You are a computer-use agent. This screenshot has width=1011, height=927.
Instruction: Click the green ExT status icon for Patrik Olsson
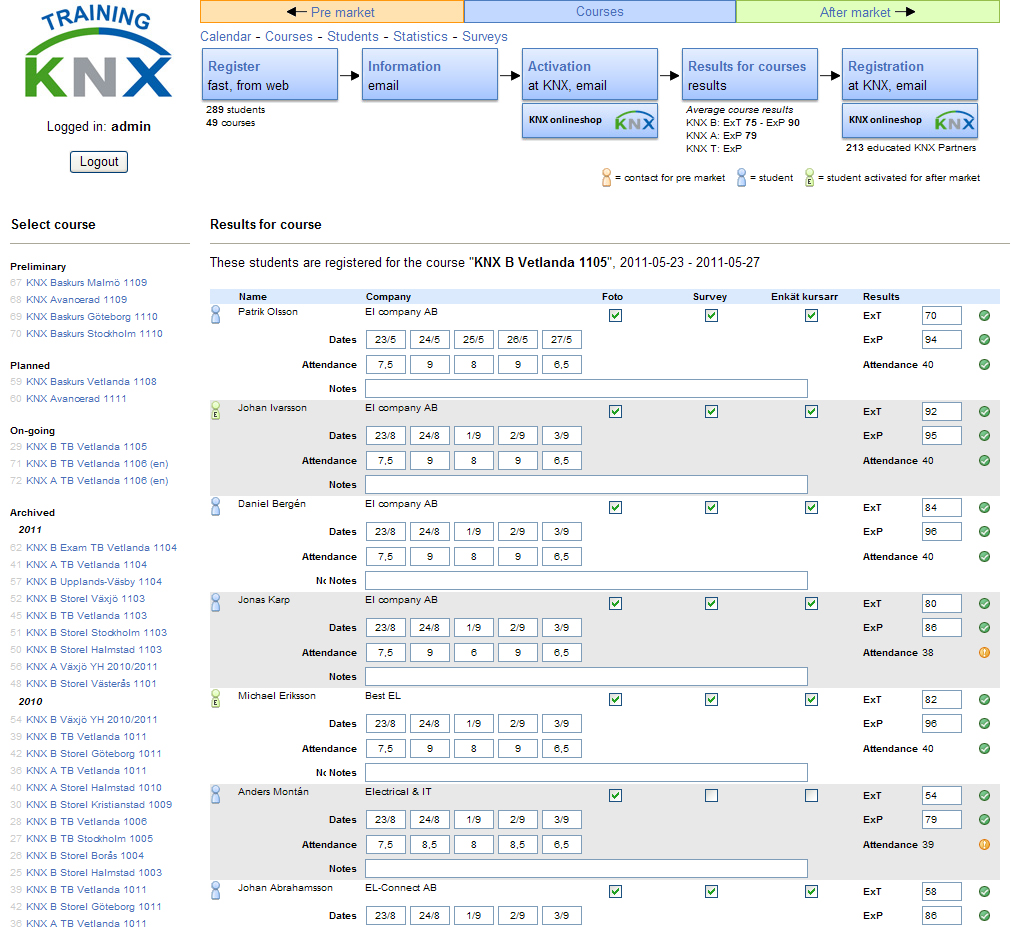(x=984, y=316)
